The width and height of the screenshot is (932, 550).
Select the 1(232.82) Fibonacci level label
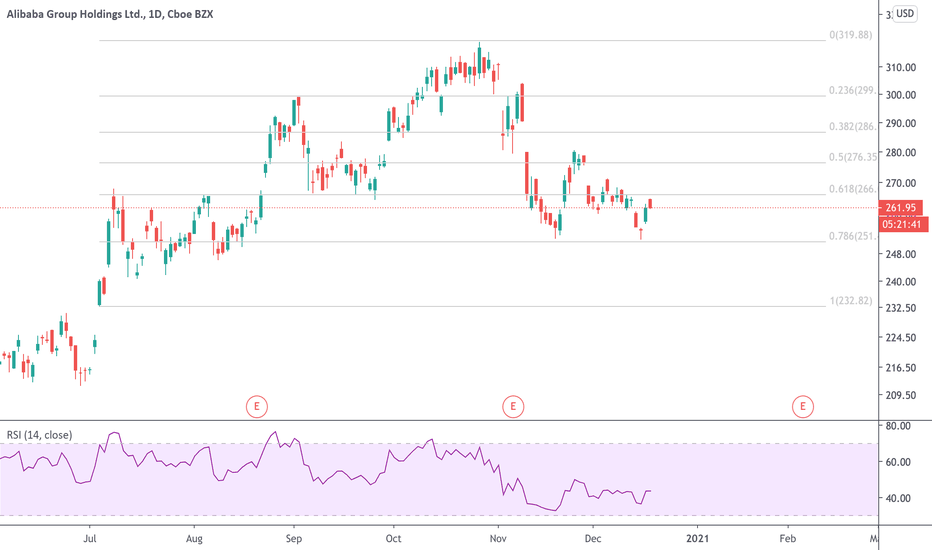pos(851,301)
